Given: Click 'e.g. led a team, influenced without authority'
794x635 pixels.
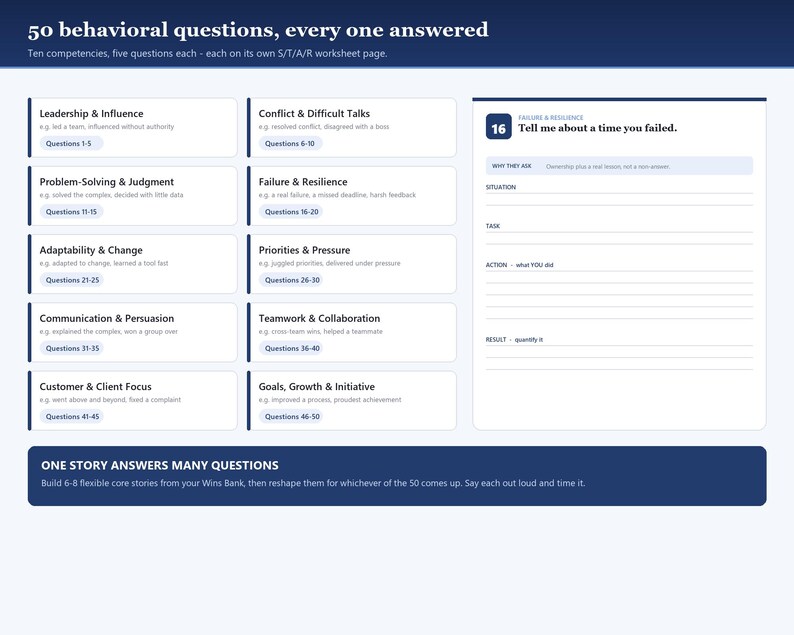Looking at the screenshot, I should pos(107,127).
